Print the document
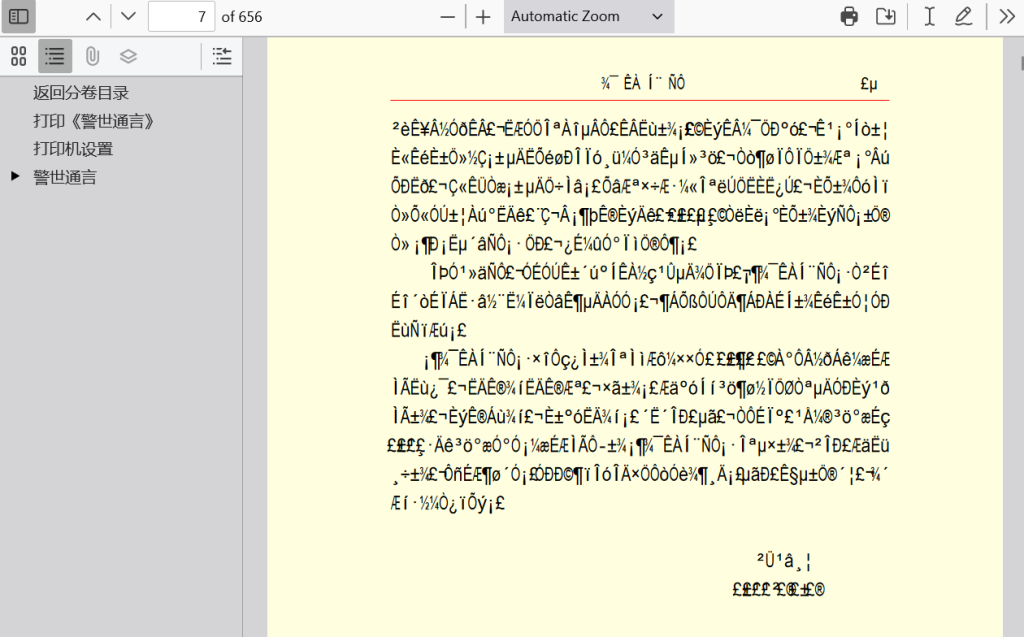Image resolution: width=1024 pixels, height=637 pixels. click(x=849, y=16)
